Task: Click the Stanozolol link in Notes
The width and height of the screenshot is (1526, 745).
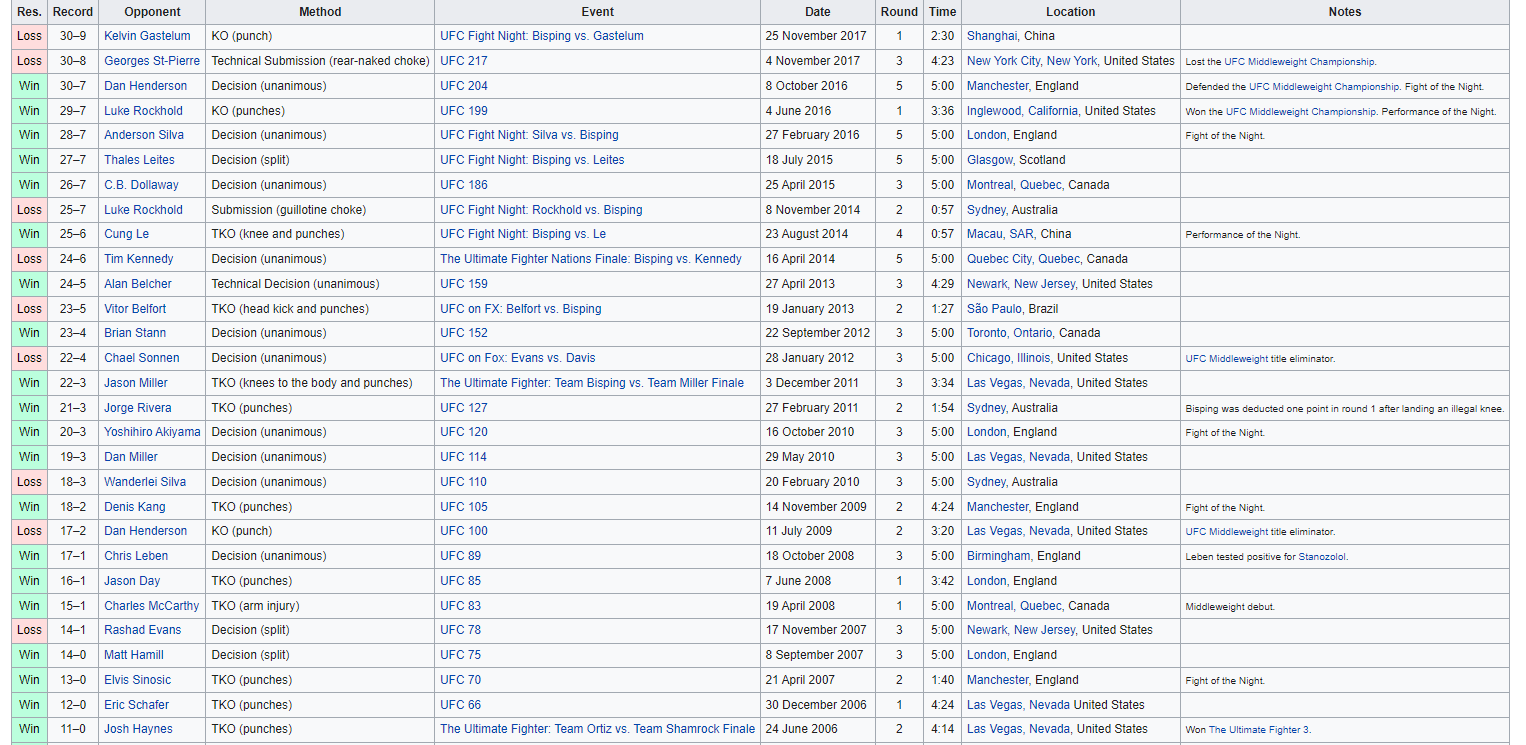Action: pyautogui.click(x=1322, y=557)
